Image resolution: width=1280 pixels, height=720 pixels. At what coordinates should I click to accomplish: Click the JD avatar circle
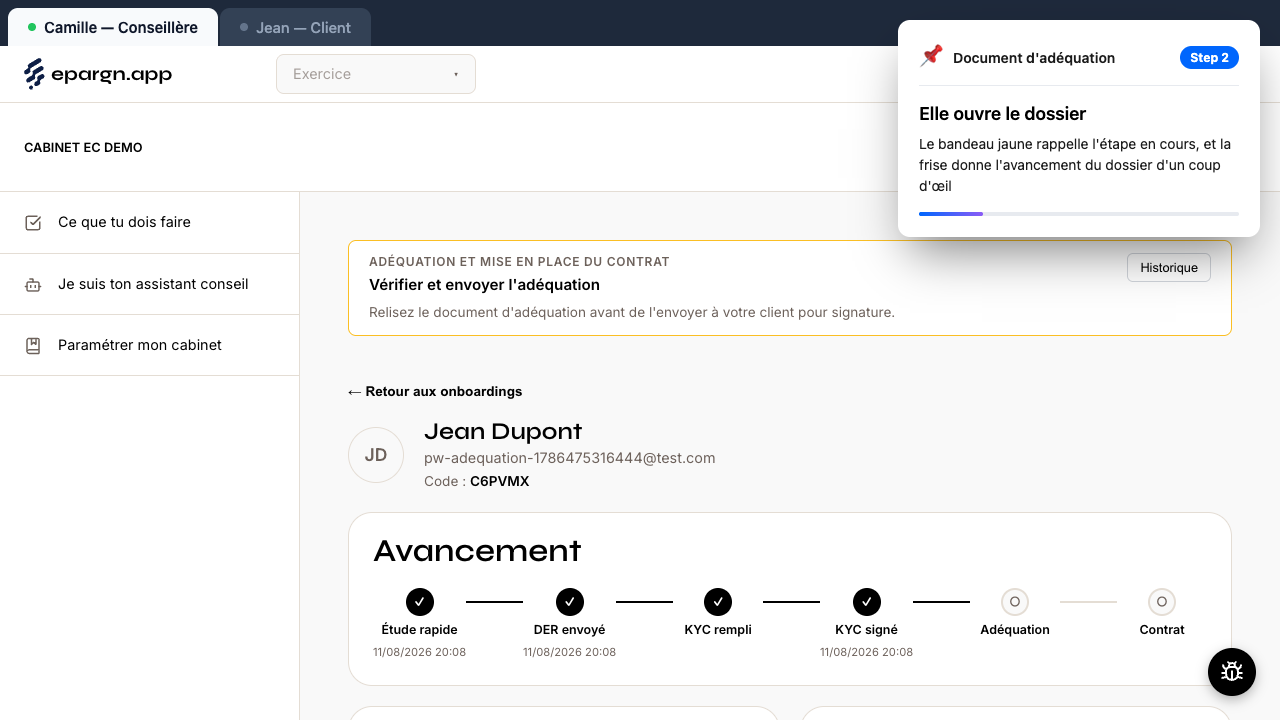pyautogui.click(x=376, y=455)
